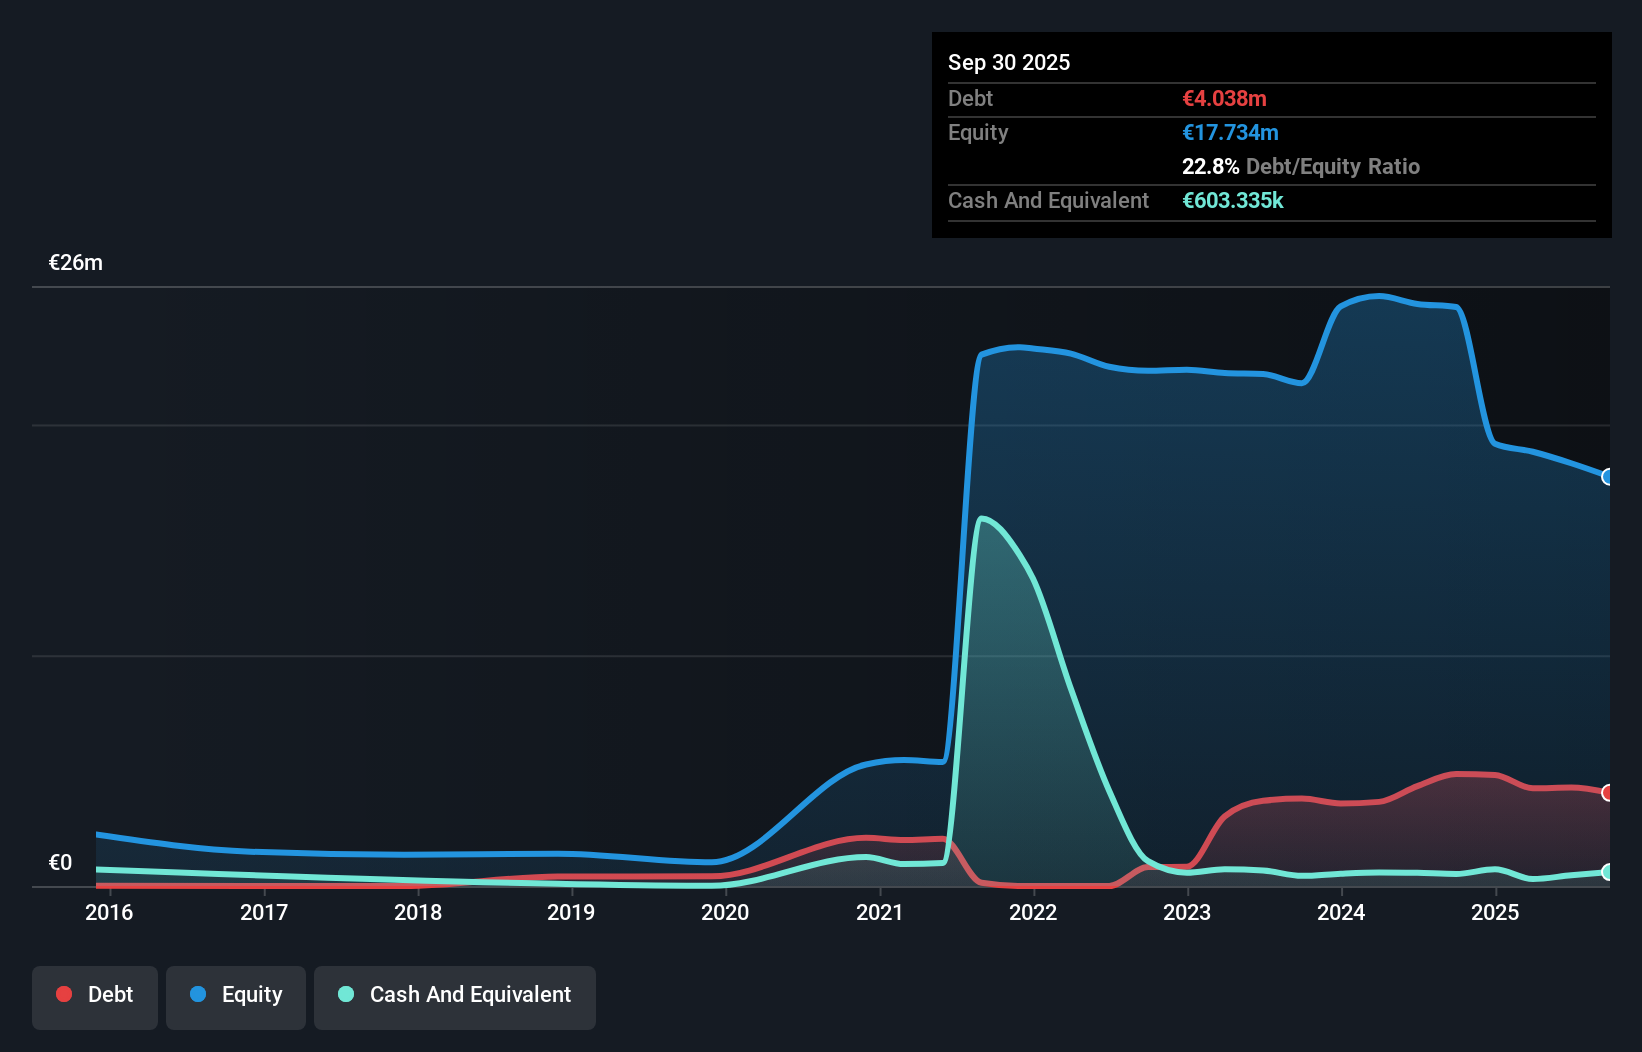Click the 2022 x-axis label
Image resolution: width=1642 pixels, height=1052 pixels.
click(1033, 912)
